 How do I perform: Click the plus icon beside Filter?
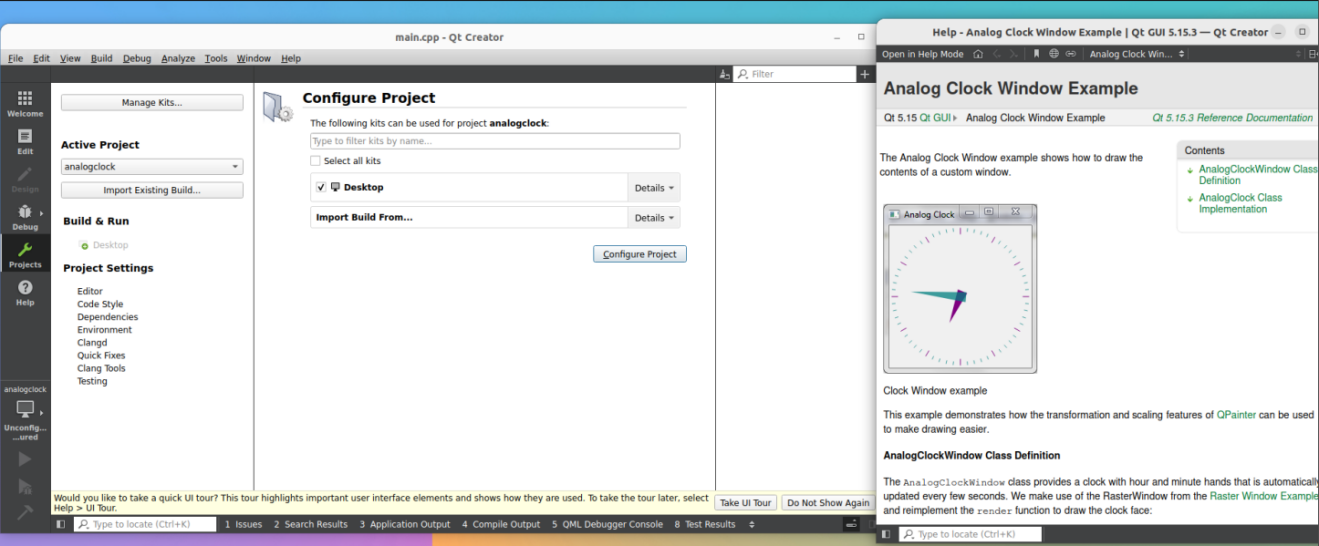pyautogui.click(x=864, y=74)
